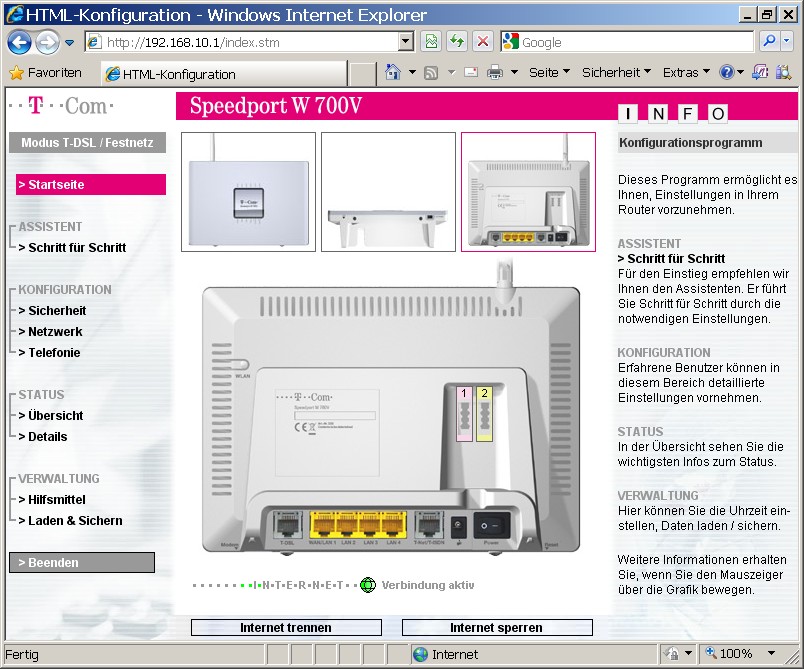Select the side view router thumbnail
Image resolution: width=804 pixels, height=669 pixels.
tap(388, 192)
